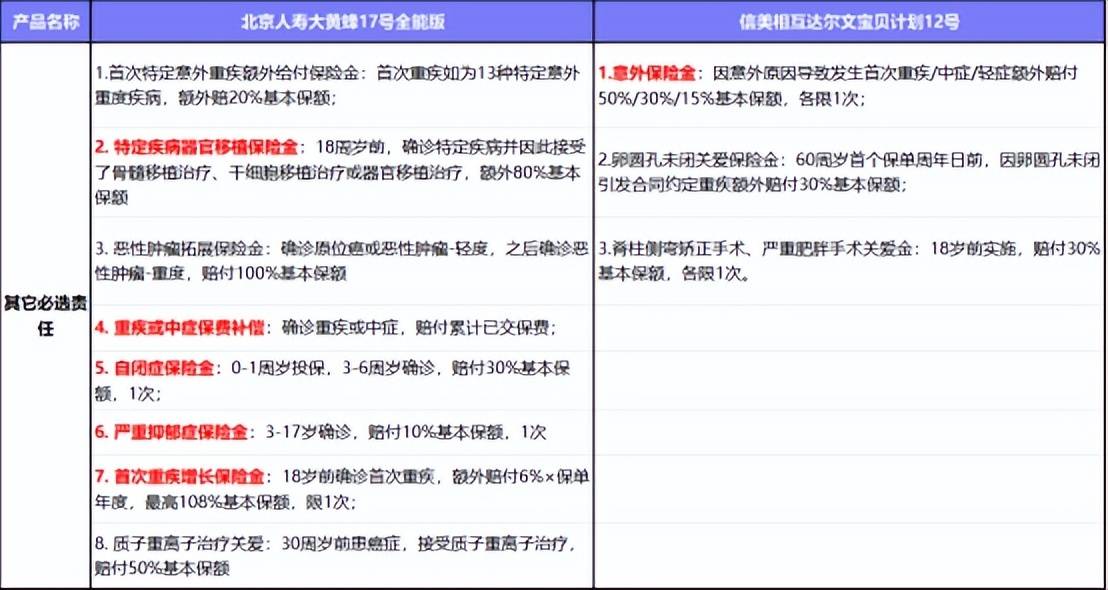Click the text 赔付100%基本保额
The width and height of the screenshot is (1108, 590).
(278, 273)
